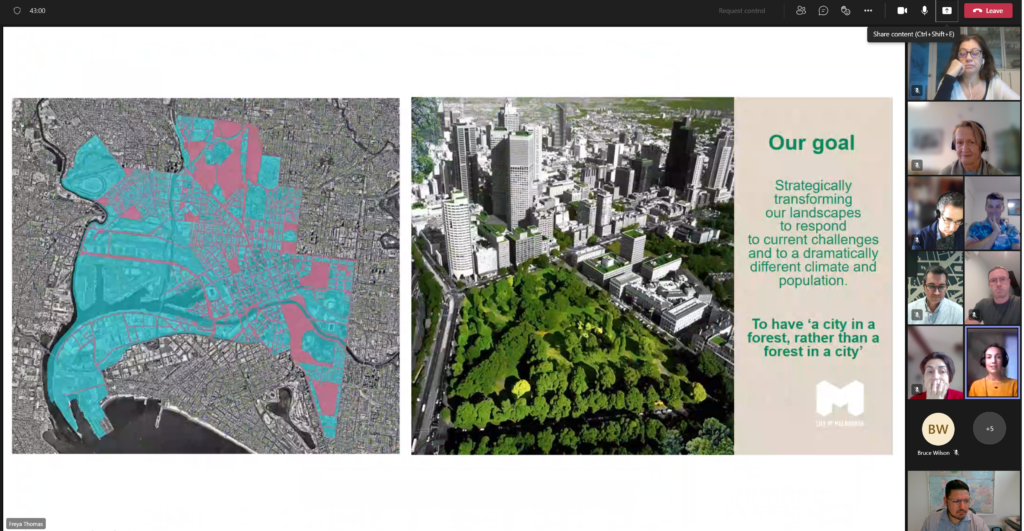Click the shared Melbourne city map image
1024x531 pixels.
pos(205,275)
